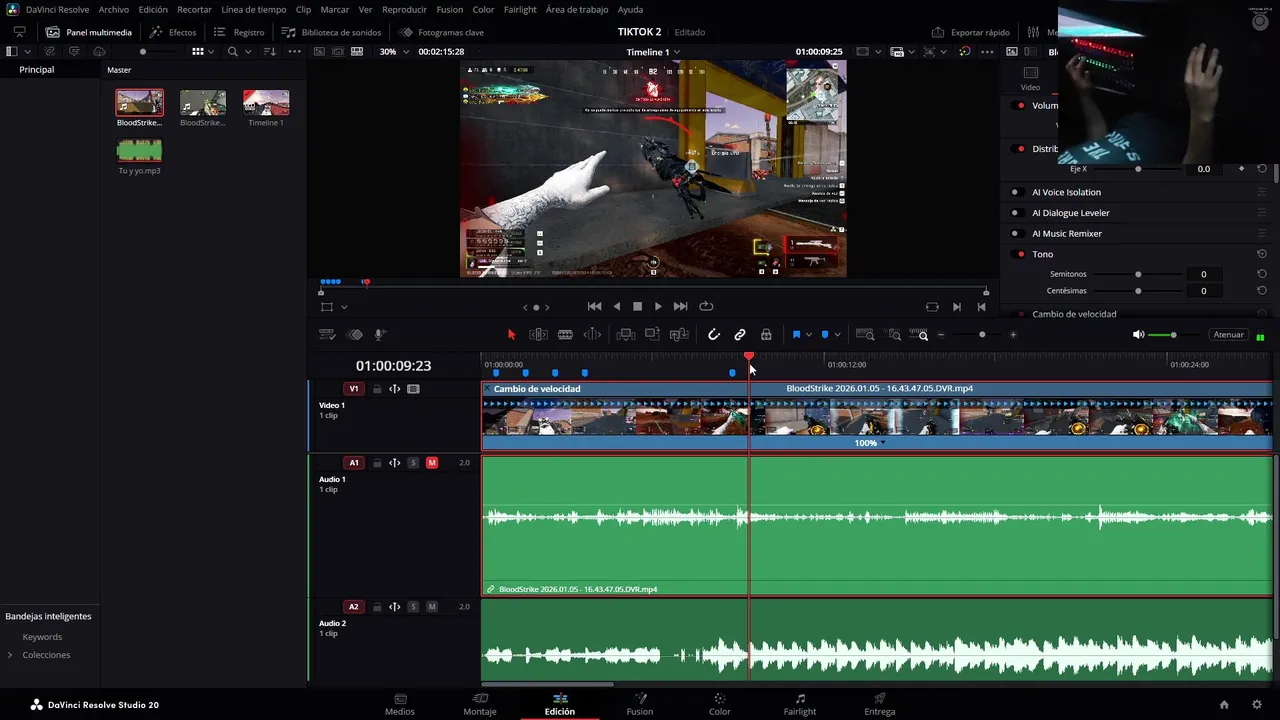The height and width of the screenshot is (720, 1280).
Task: Enable the AI Voice Isolation toggle
Action: pos(1019,192)
